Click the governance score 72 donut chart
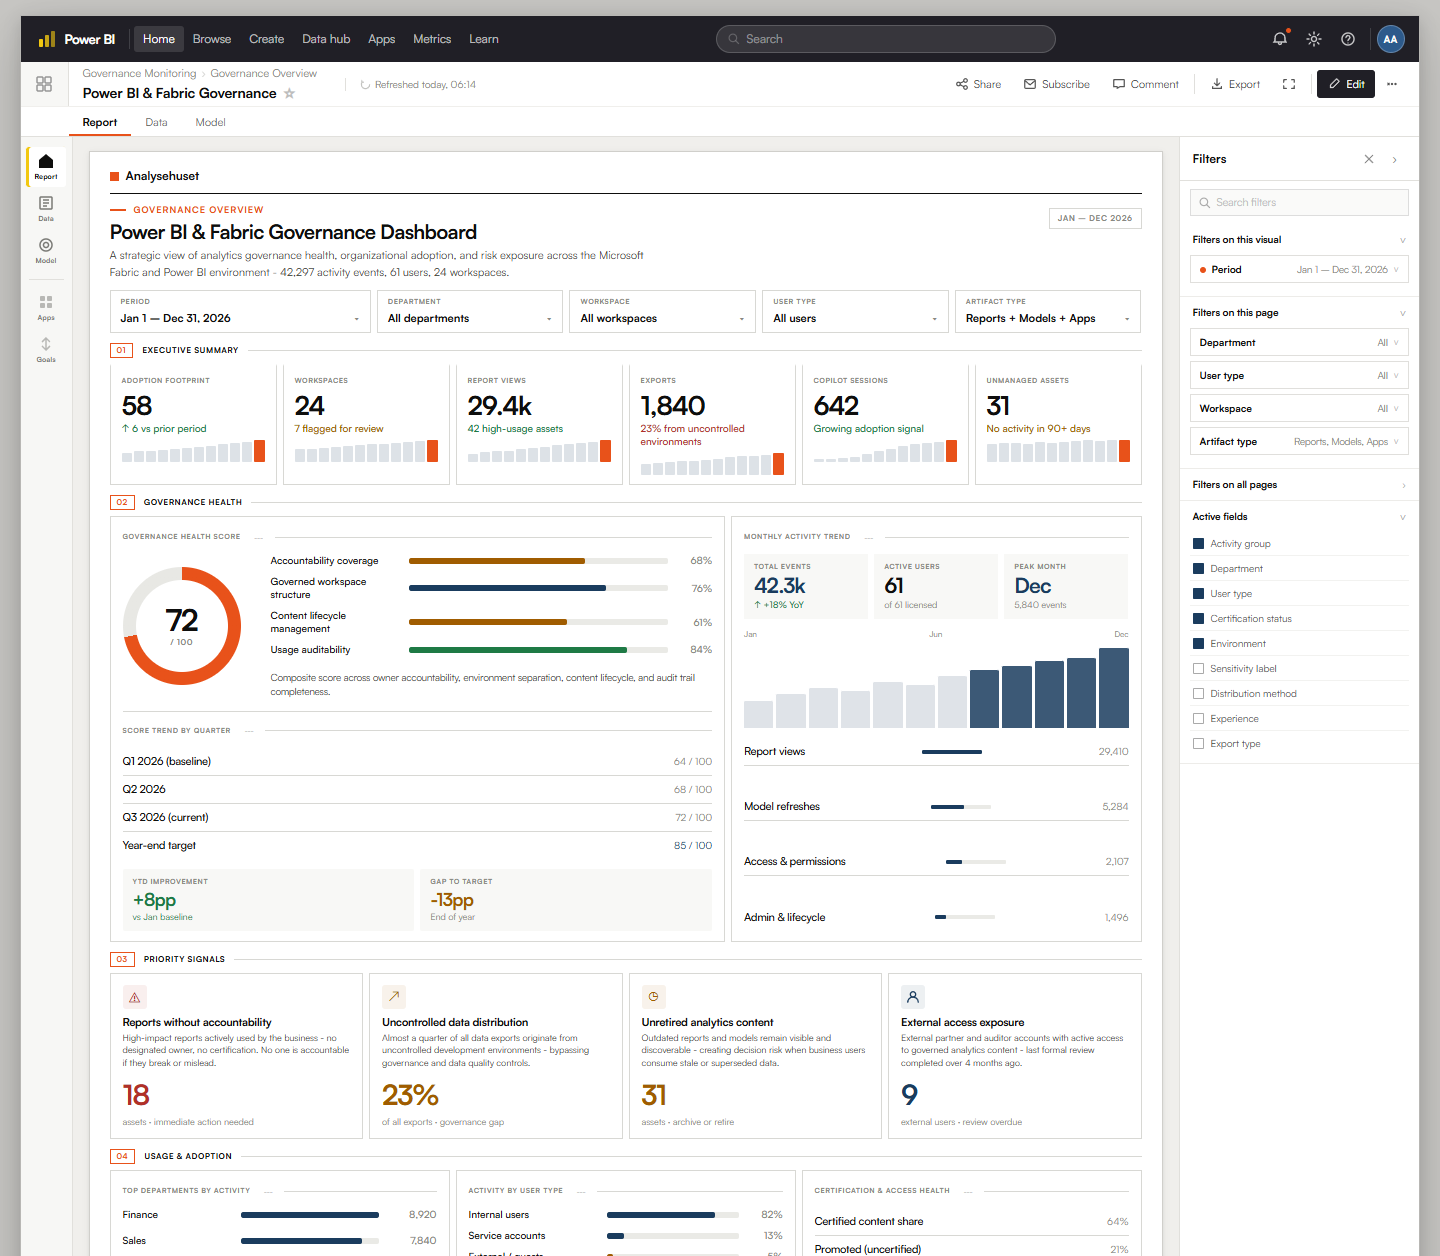This screenshot has height=1256, width=1440. 182,626
